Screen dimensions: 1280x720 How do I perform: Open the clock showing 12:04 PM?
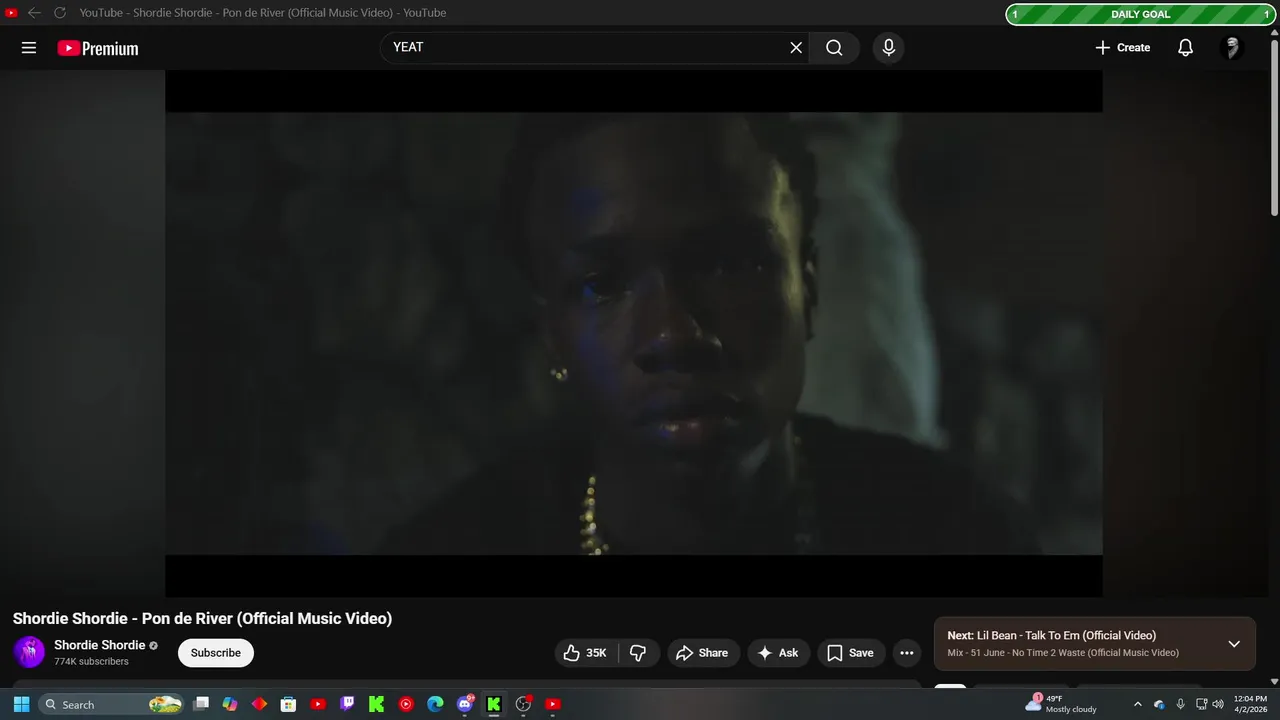pyautogui.click(x=1250, y=704)
